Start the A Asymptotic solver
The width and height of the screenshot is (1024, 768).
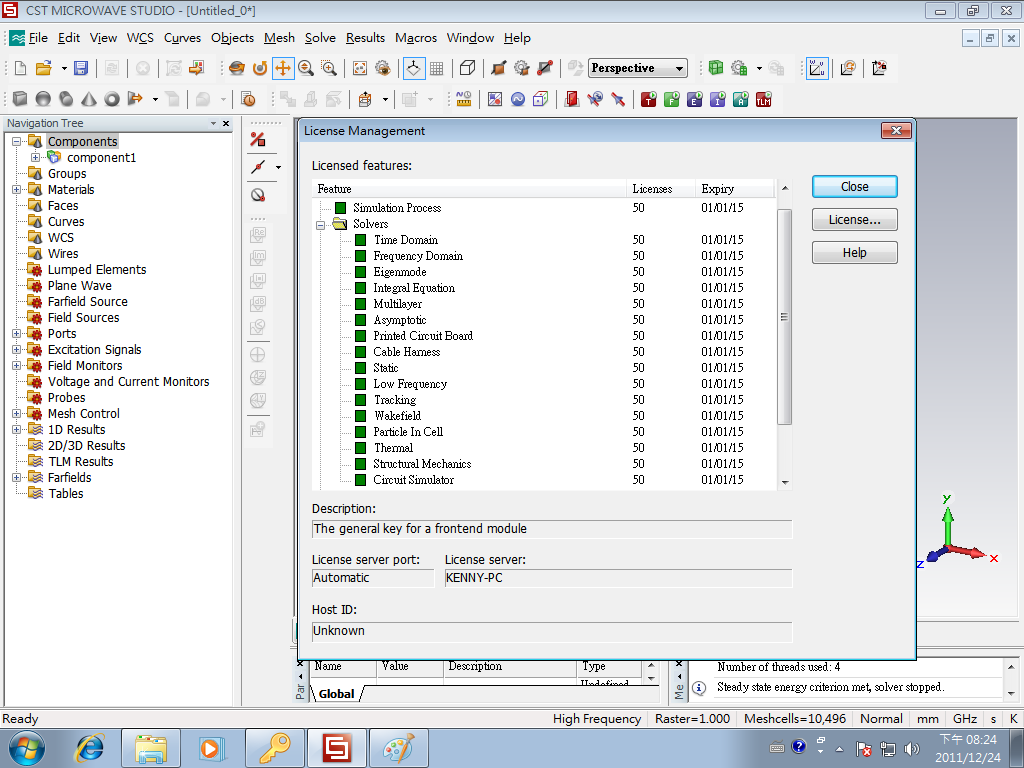741,99
